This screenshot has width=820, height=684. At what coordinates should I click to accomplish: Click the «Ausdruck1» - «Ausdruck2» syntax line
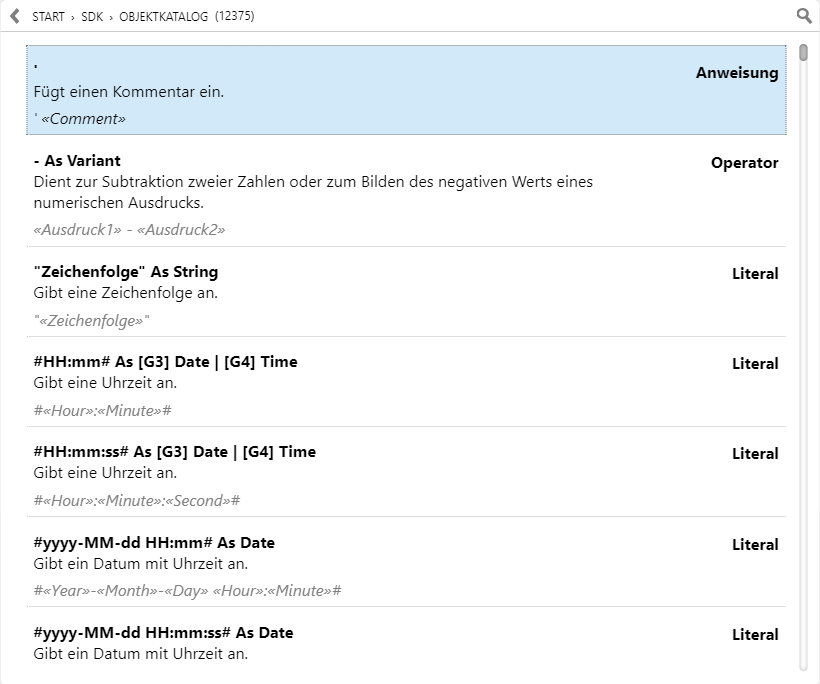tap(129, 230)
